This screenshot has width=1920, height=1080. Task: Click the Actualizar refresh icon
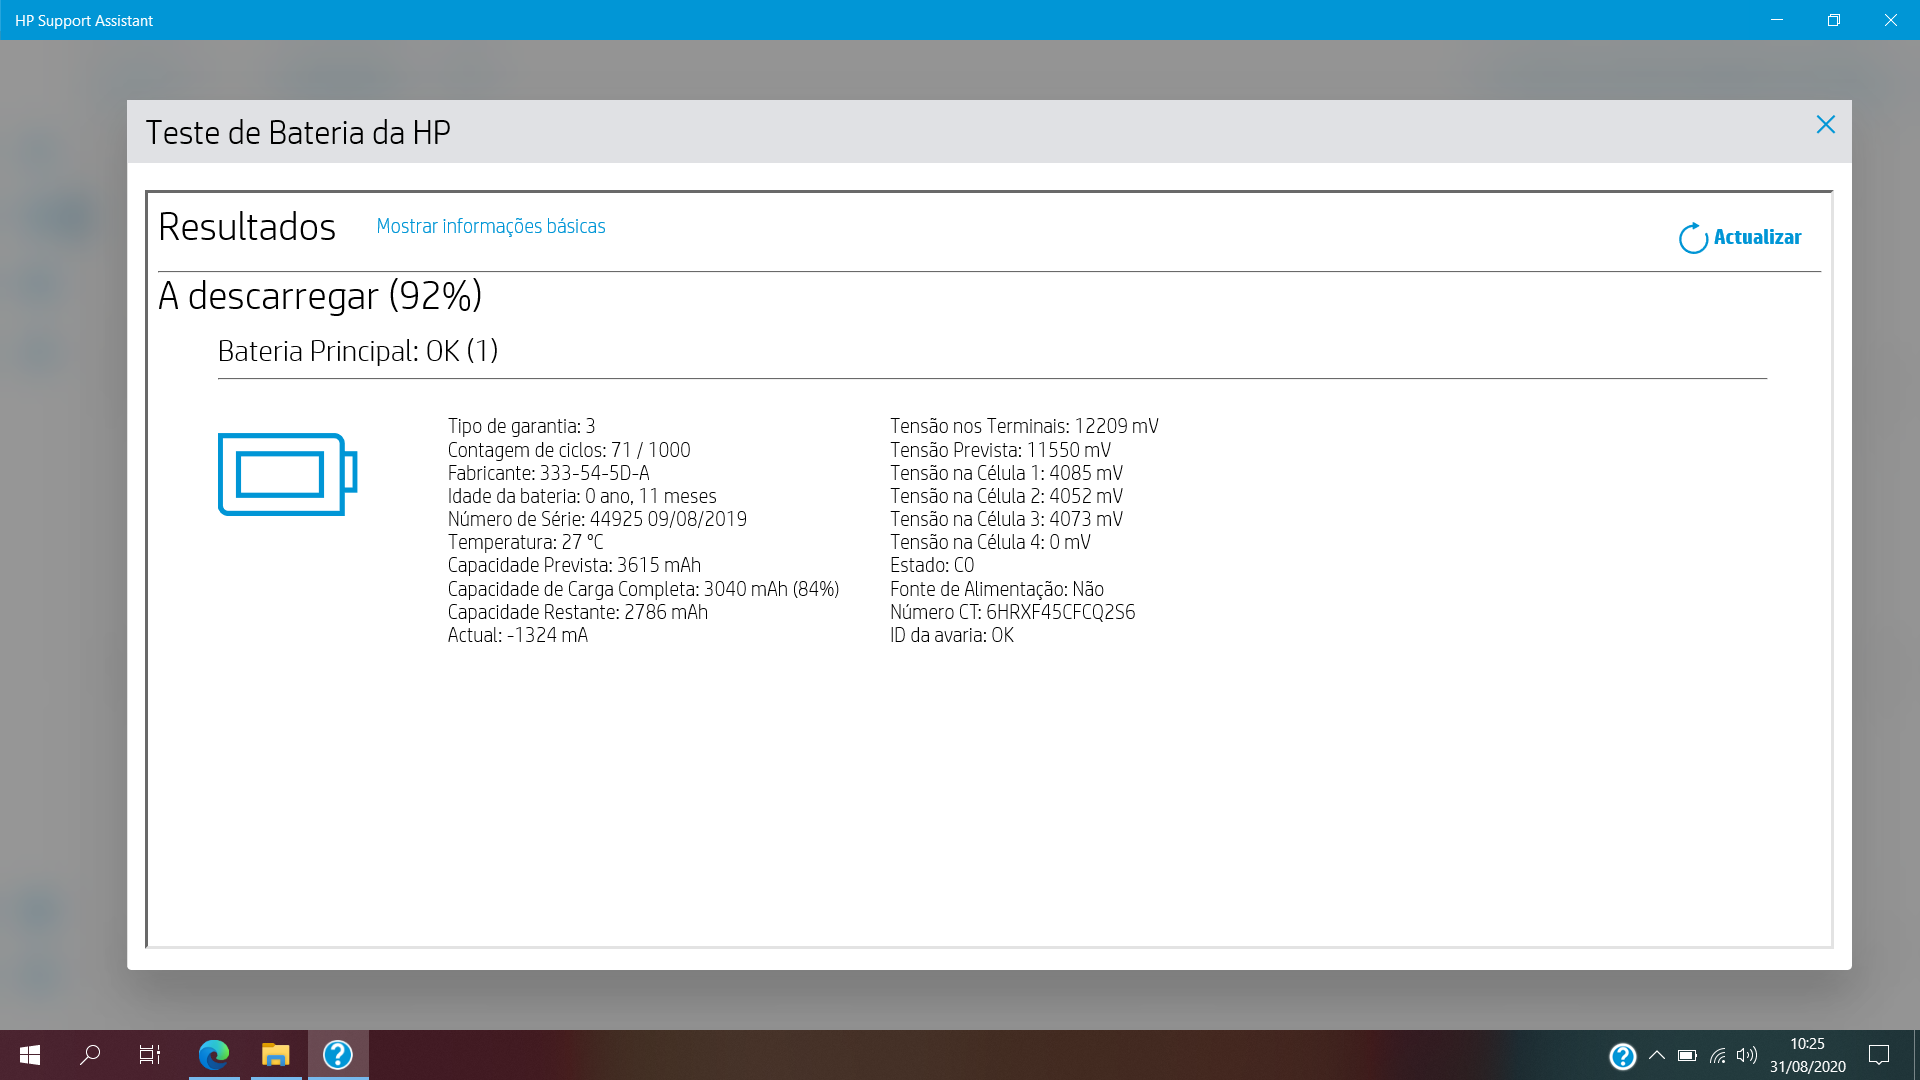click(1693, 238)
